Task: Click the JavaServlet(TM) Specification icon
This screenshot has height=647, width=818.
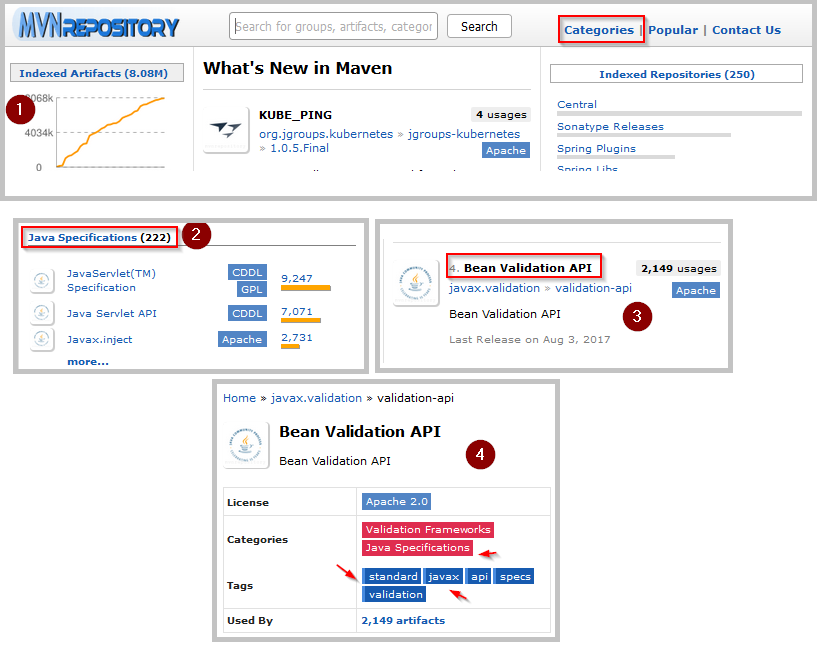Action: click(x=42, y=281)
